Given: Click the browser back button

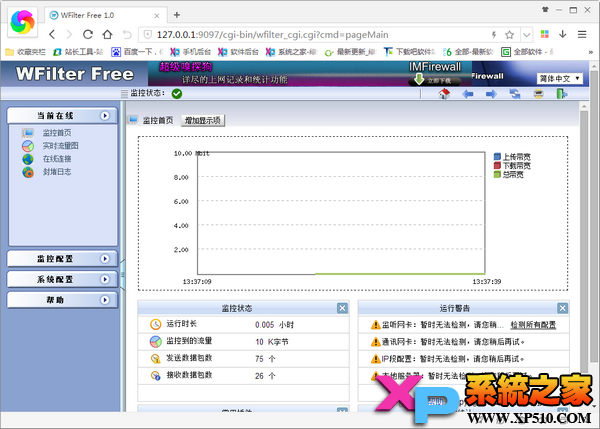Looking at the screenshot, I should coord(52,34).
